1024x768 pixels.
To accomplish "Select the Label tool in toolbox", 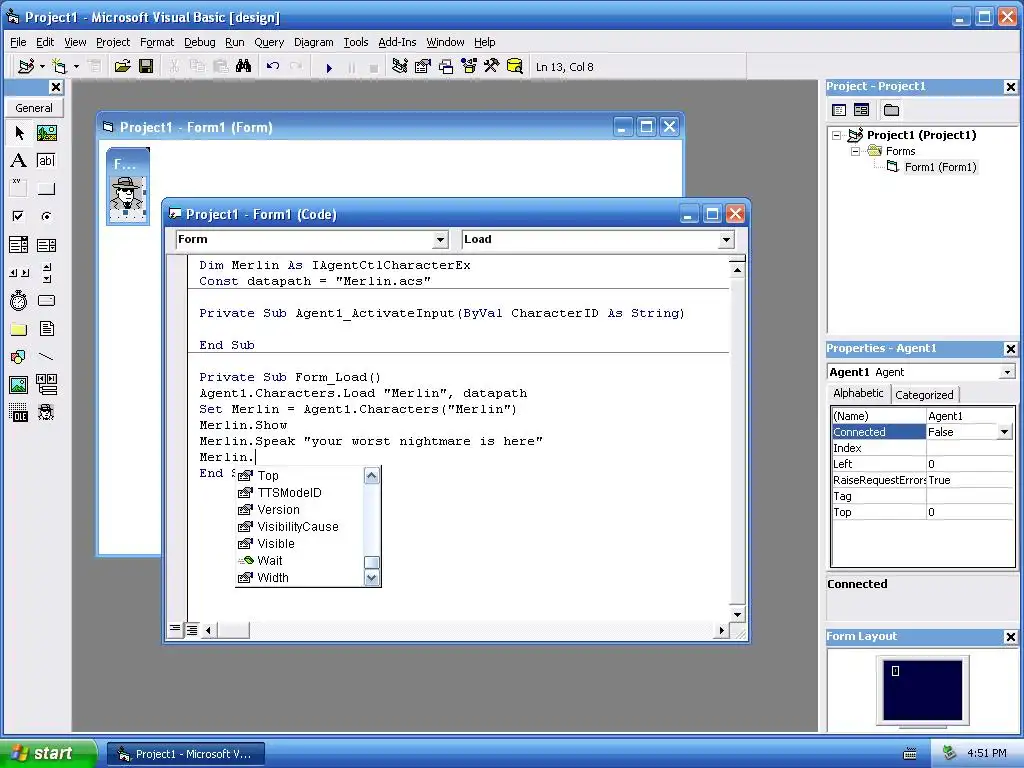I will (19, 161).
